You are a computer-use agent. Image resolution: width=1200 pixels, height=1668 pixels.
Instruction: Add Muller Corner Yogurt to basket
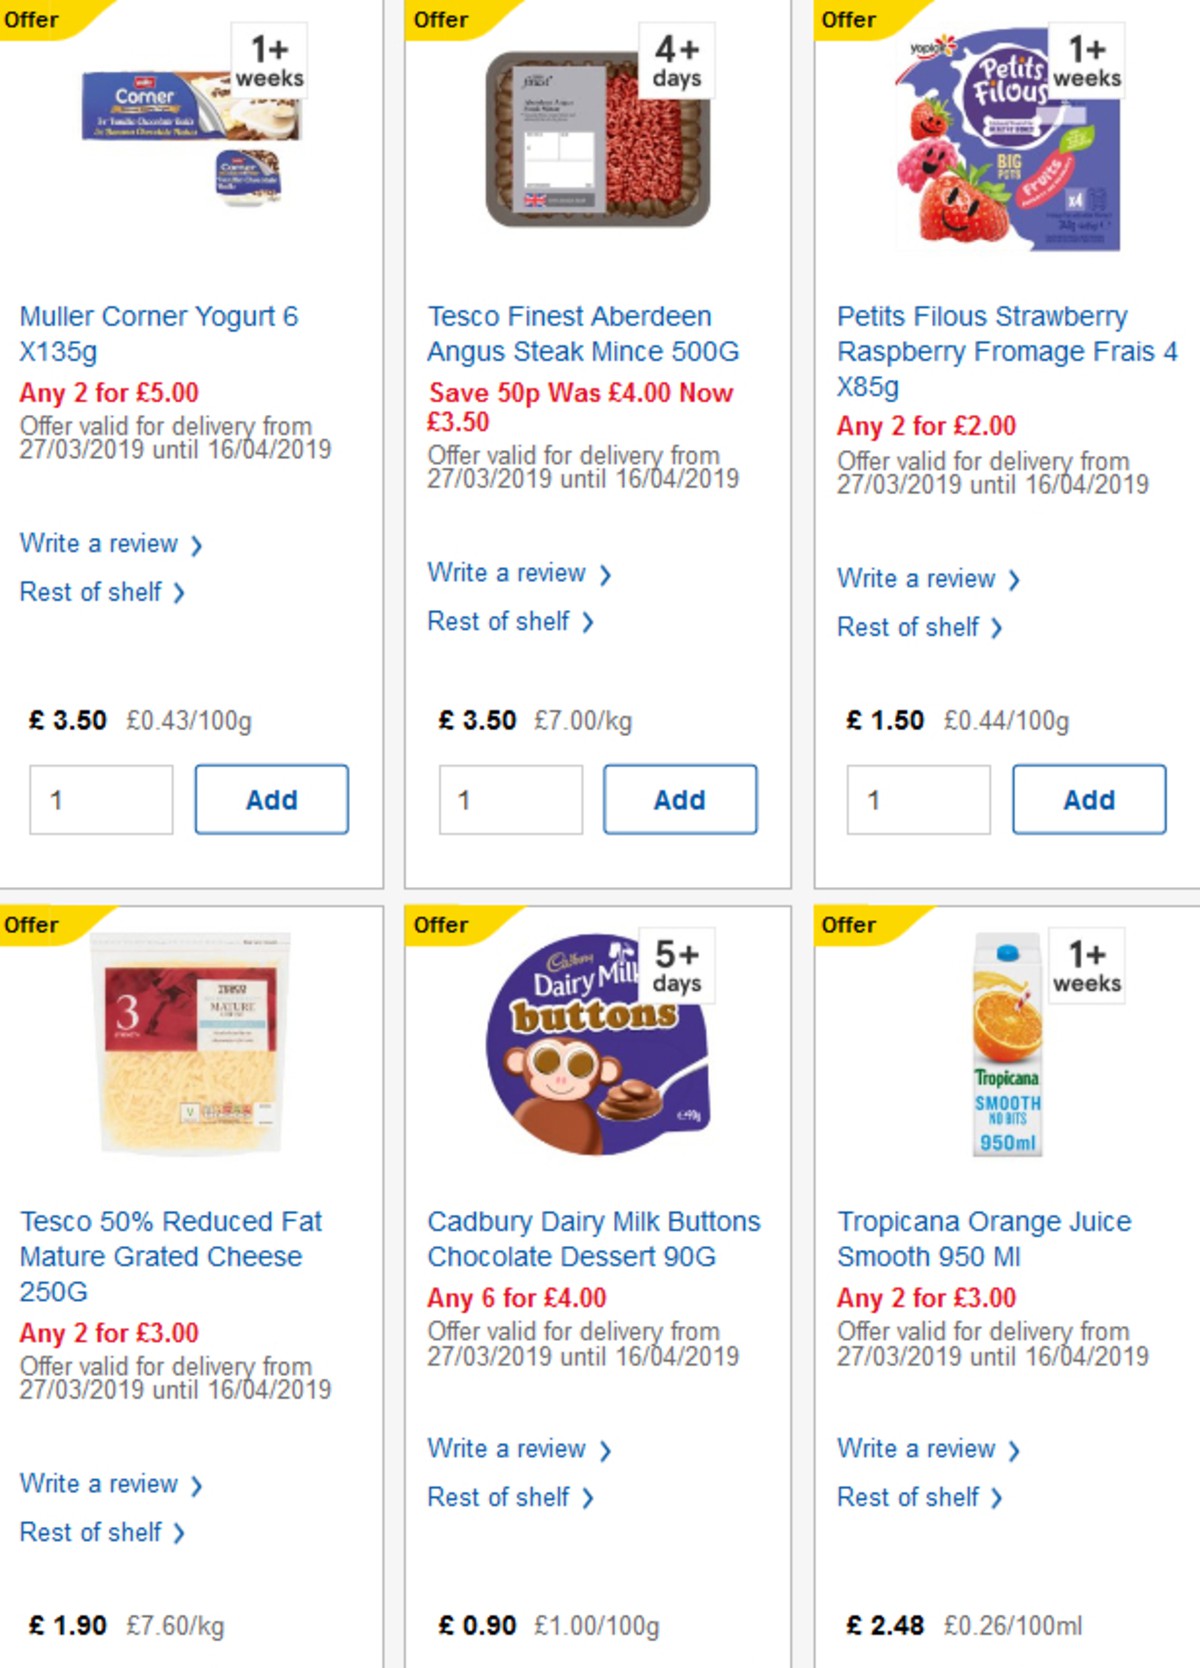point(270,799)
